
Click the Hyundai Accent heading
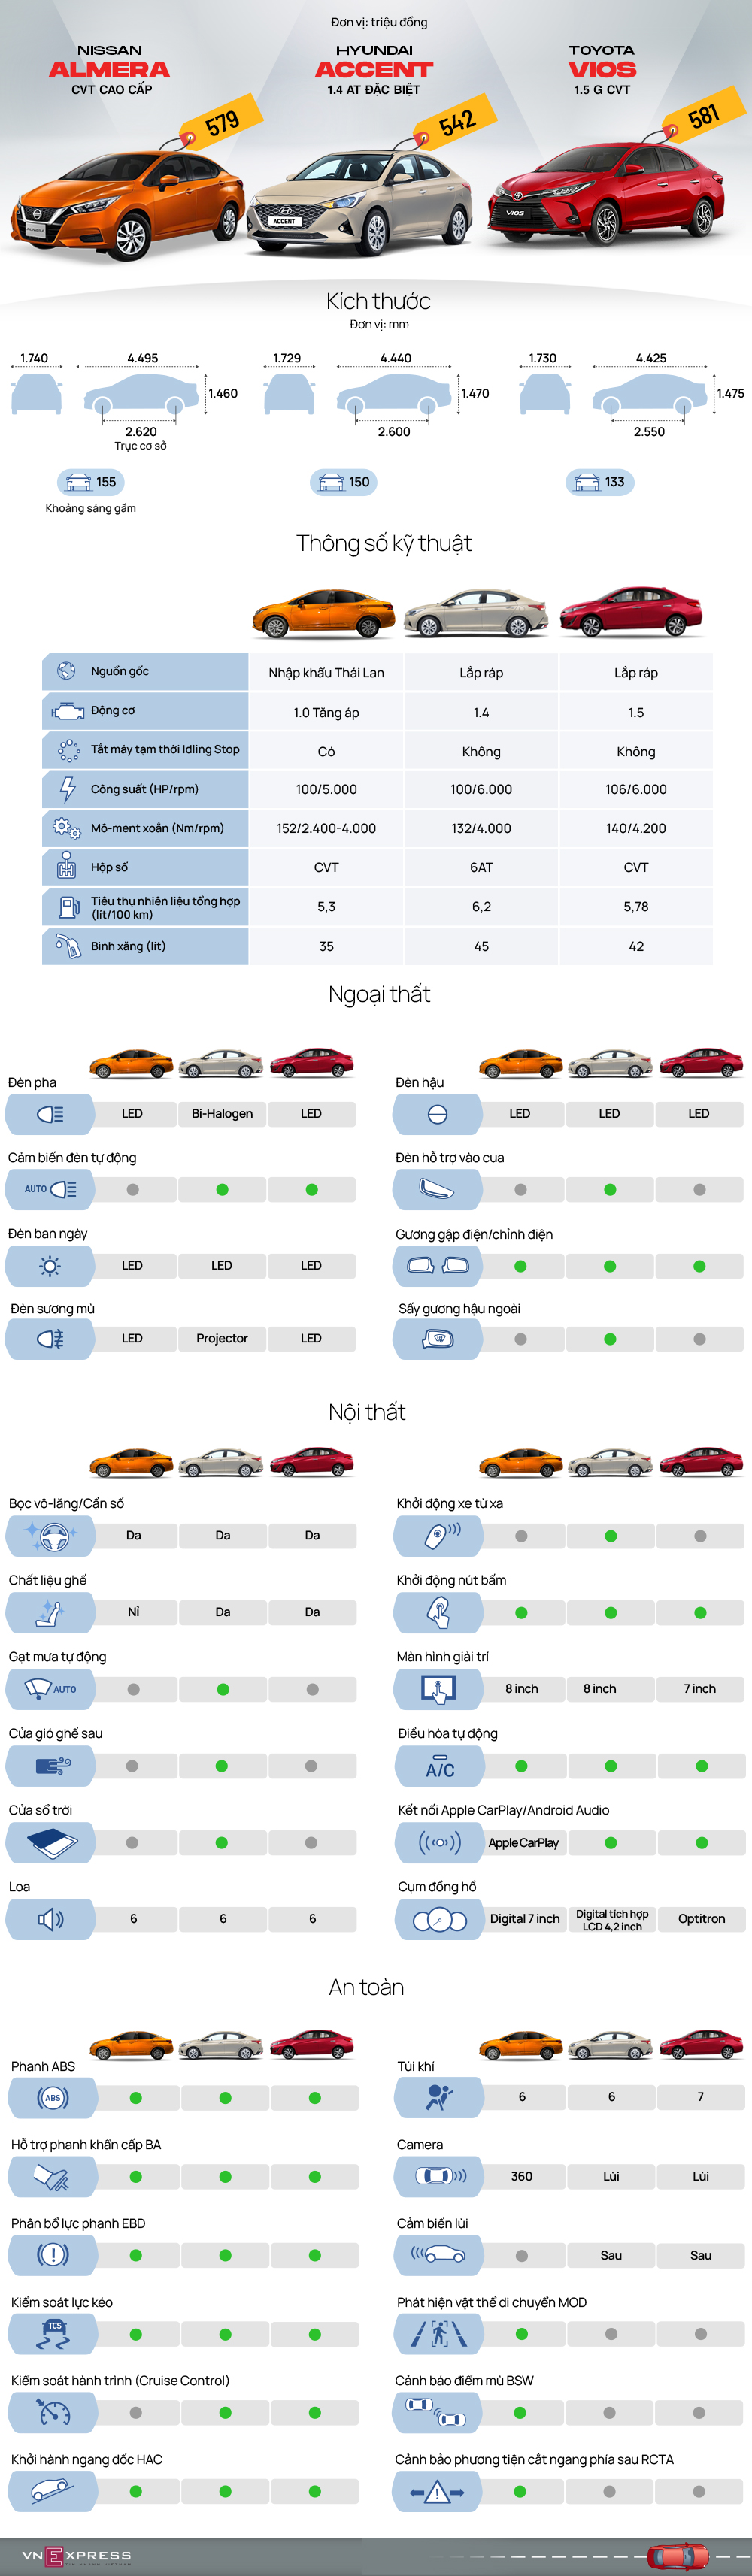coord(374,68)
